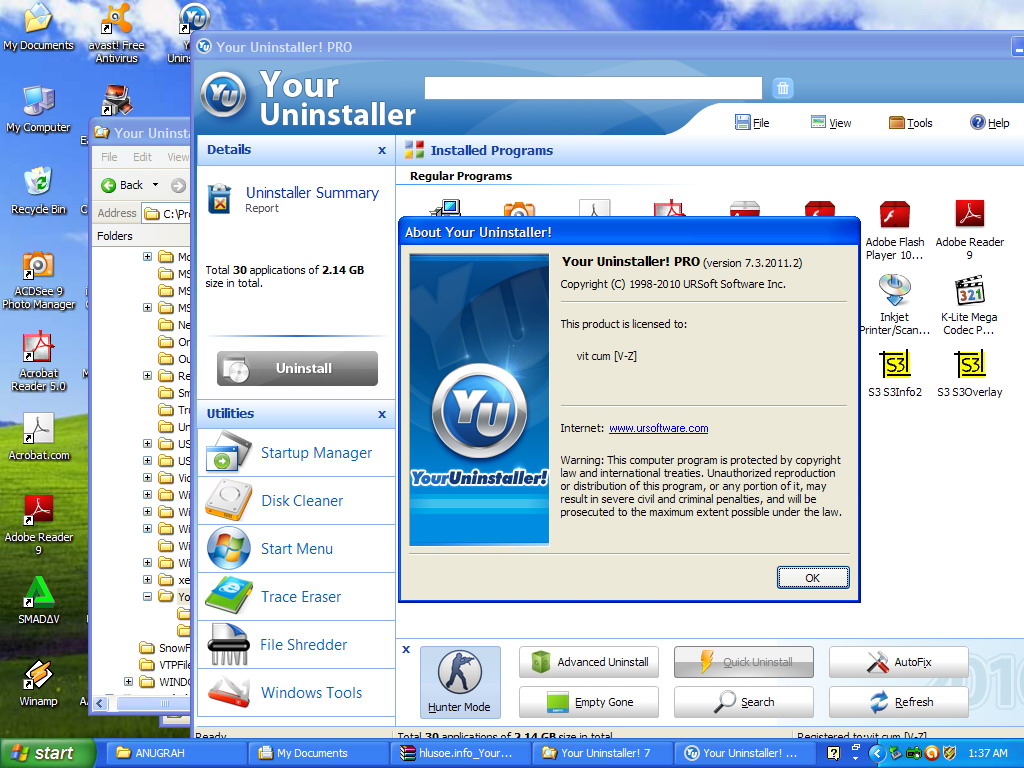
Task: Open the File menu in Your Uninstaller
Action: (x=752, y=123)
